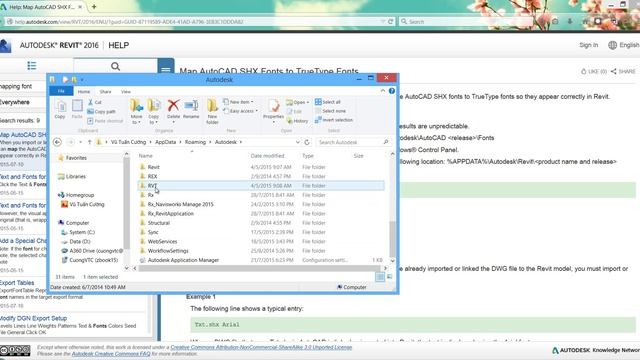The height and width of the screenshot is (360, 640).
Task: Open address bar history dropdown in Explorer
Action: 298,142
